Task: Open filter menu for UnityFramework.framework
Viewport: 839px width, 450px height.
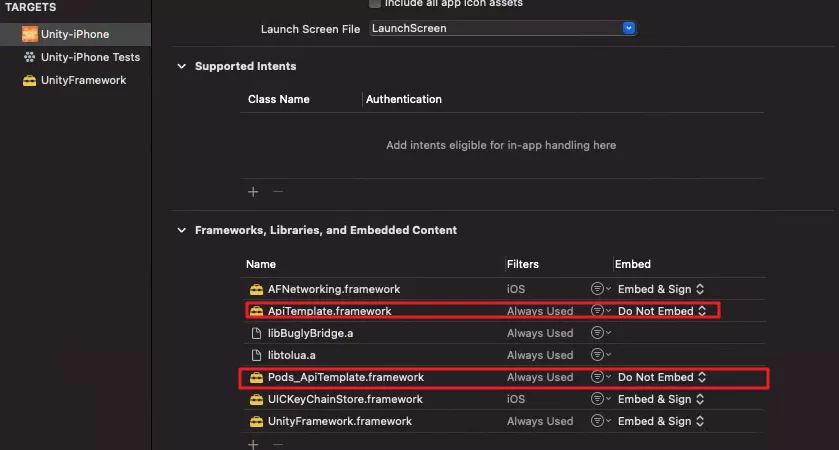Action: click(601, 421)
